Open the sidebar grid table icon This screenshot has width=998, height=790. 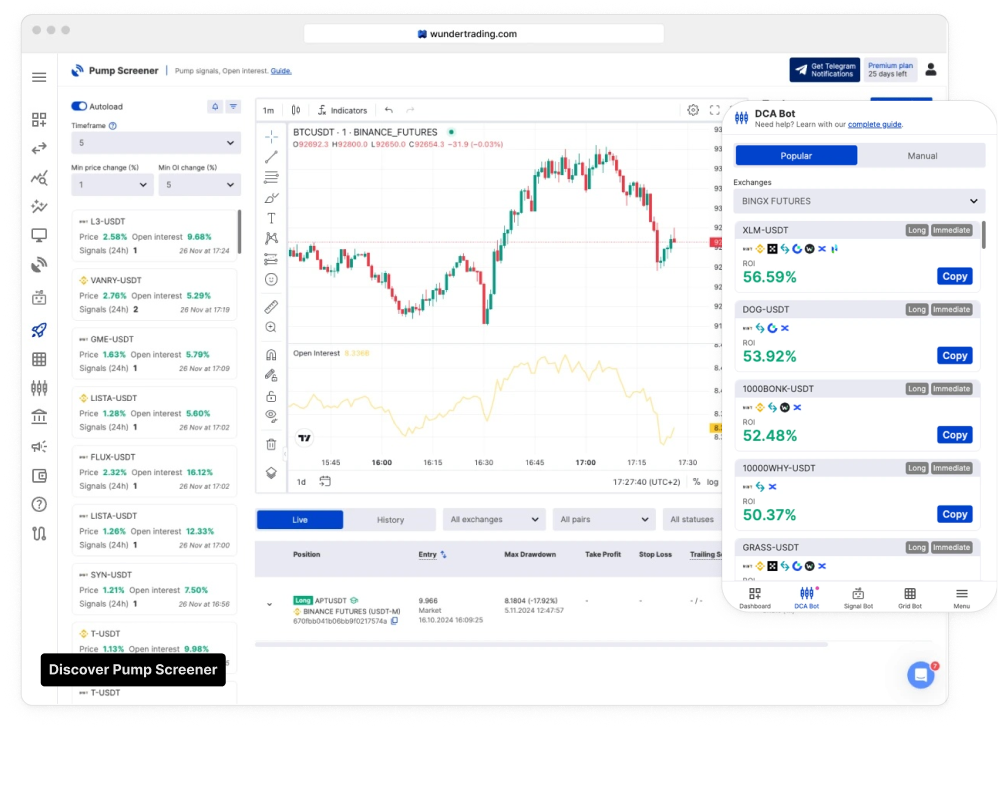point(39,359)
